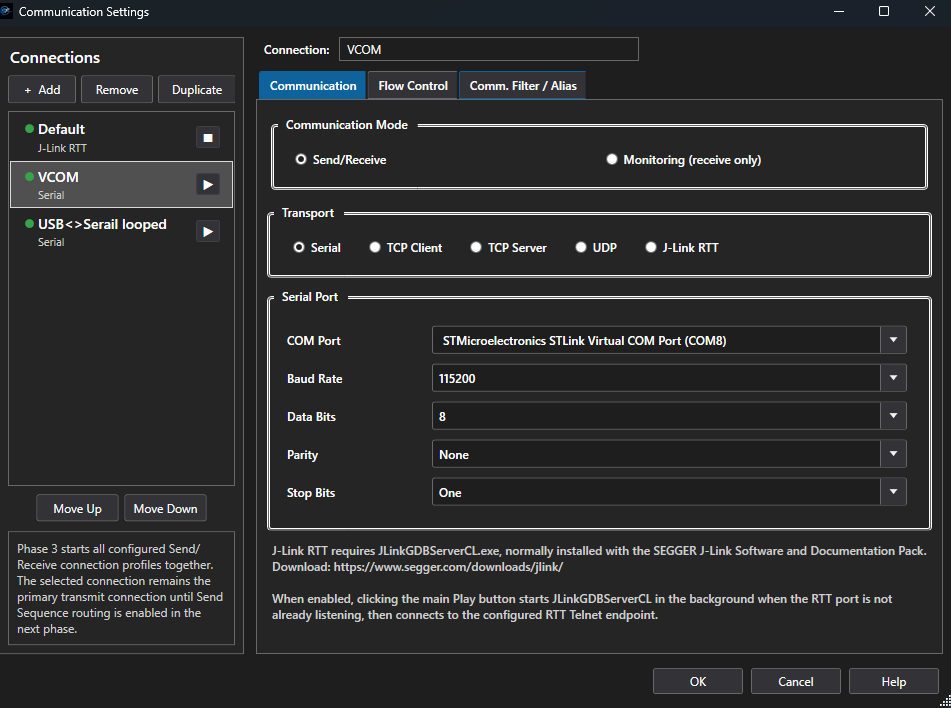This screenshot has width=951, height=708.
Task: Minimize the Communication Settings window
Action: click(x=839, y=11)
